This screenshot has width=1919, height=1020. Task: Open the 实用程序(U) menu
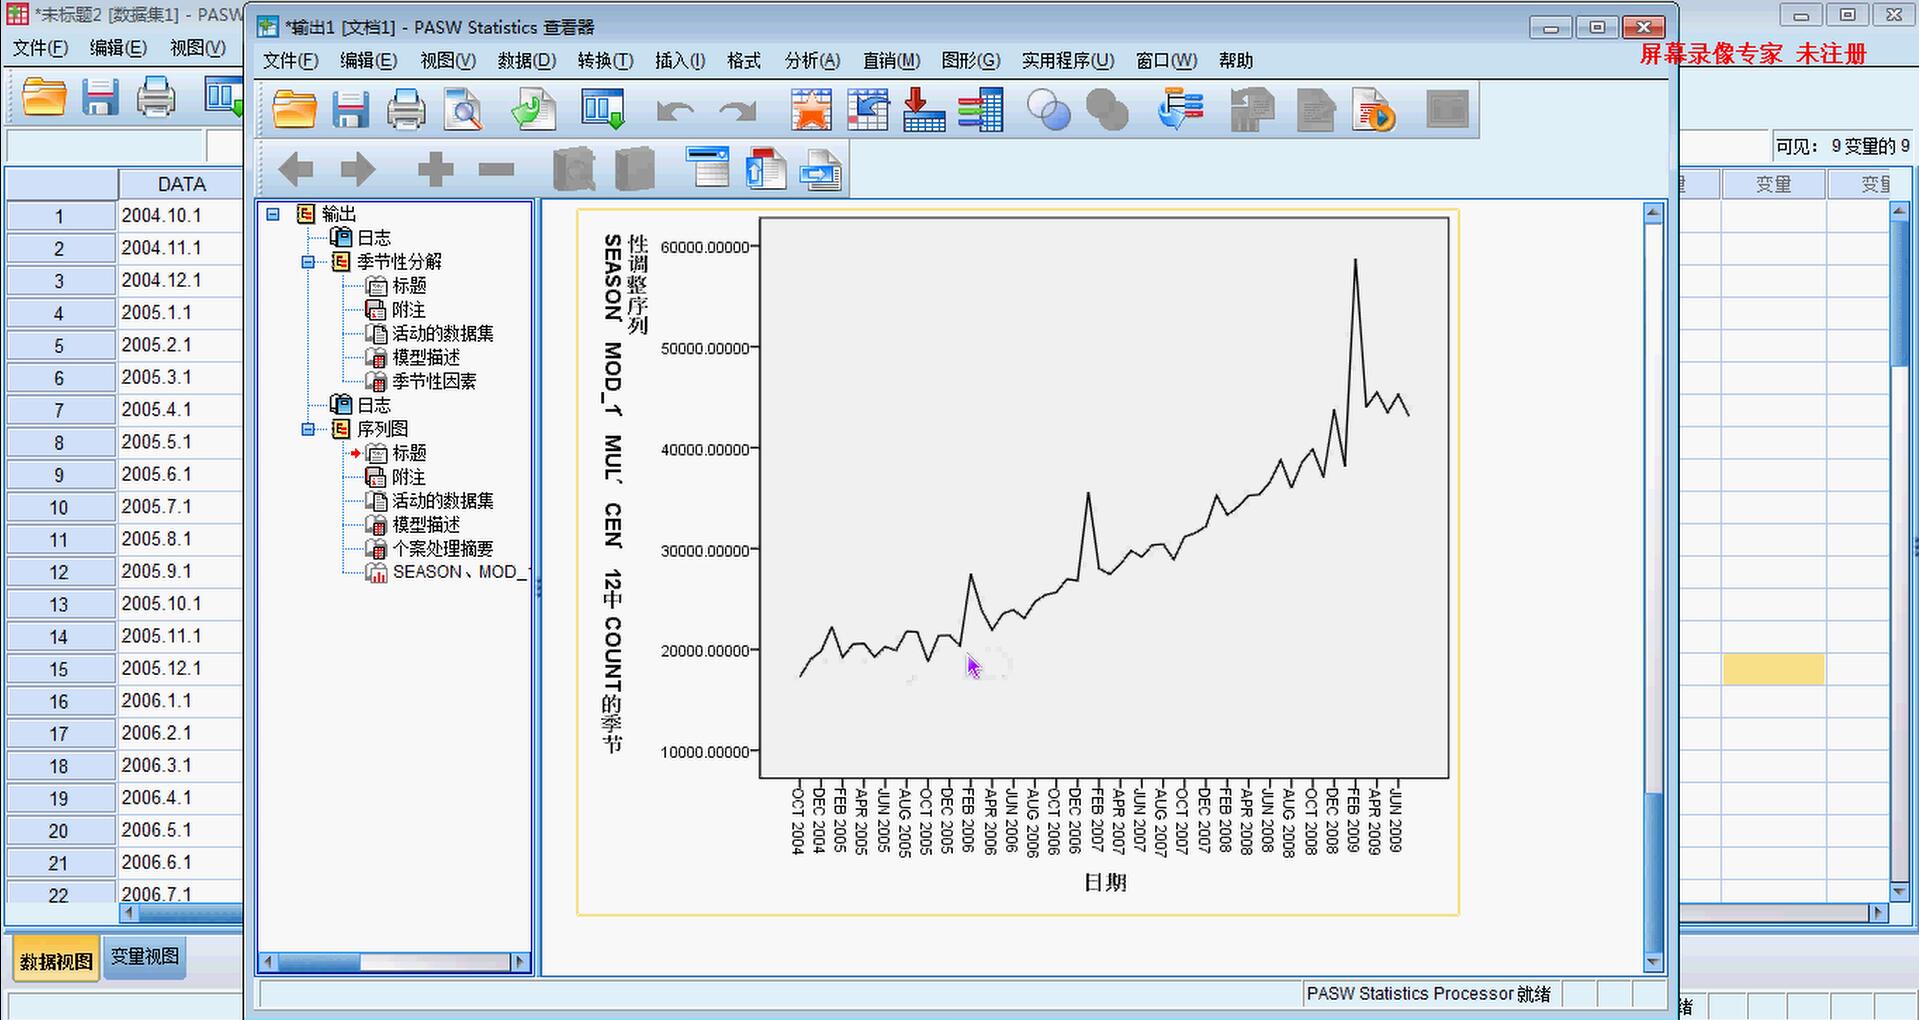click(x=1067, y=61)
